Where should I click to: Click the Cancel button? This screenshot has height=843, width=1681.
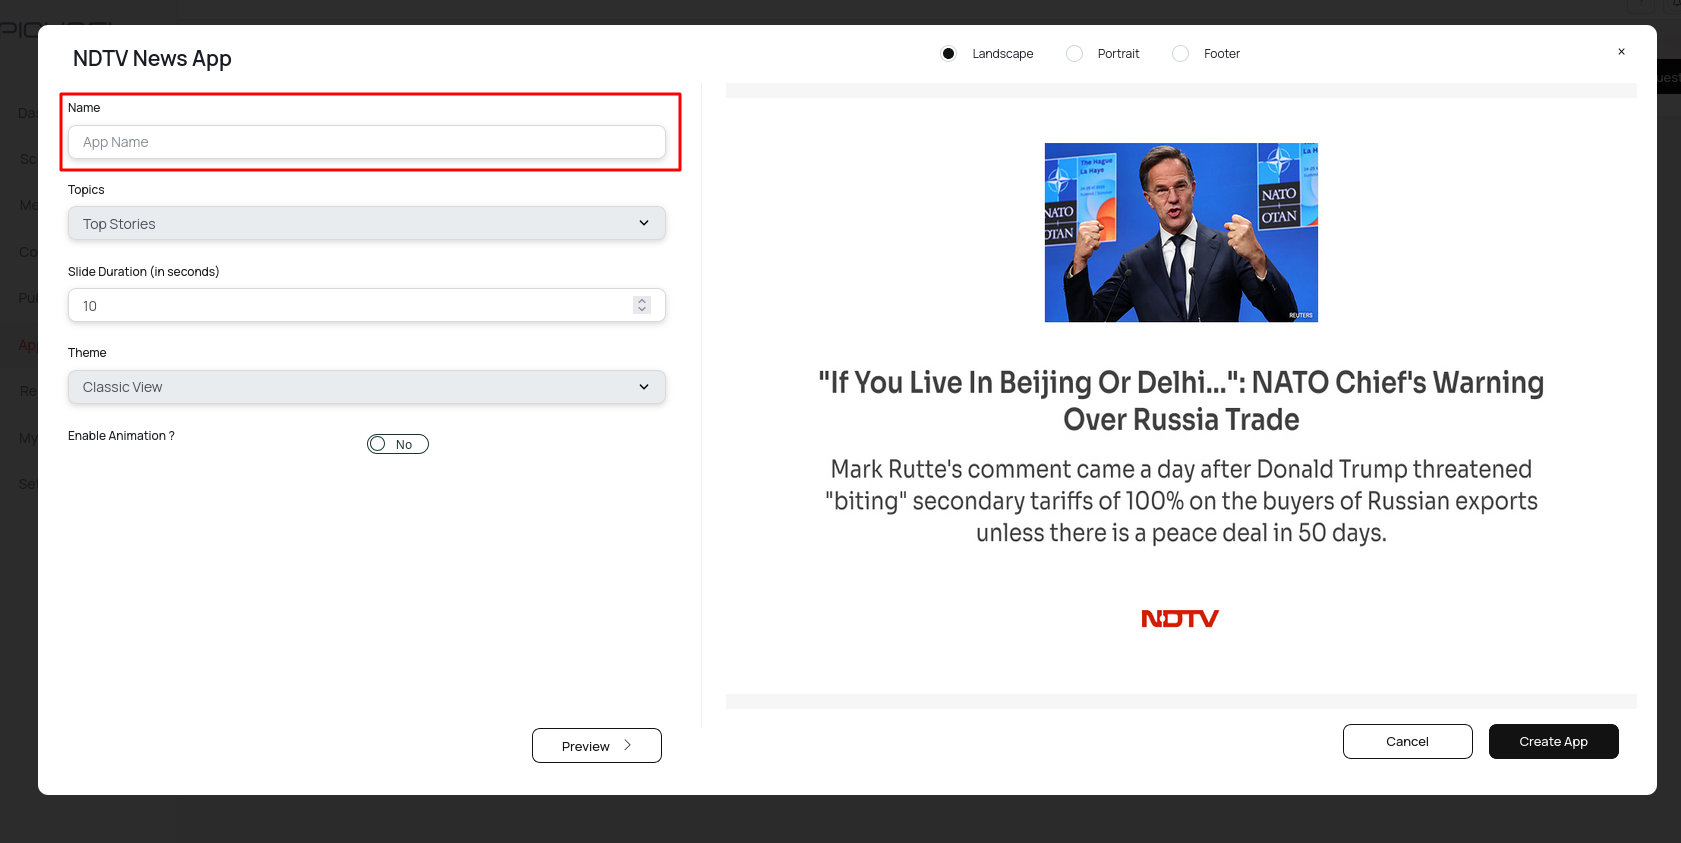[x=1407, y=742]
